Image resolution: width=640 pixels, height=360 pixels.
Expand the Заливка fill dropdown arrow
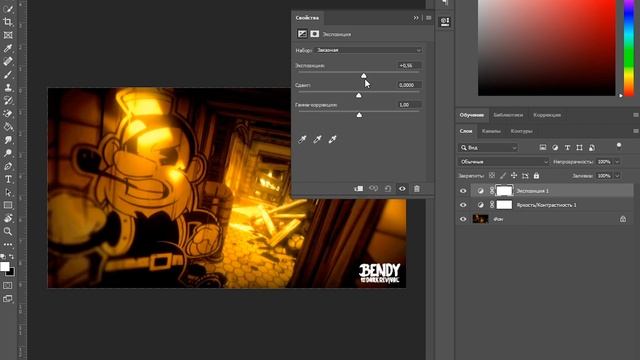click(x=617, y=176)
